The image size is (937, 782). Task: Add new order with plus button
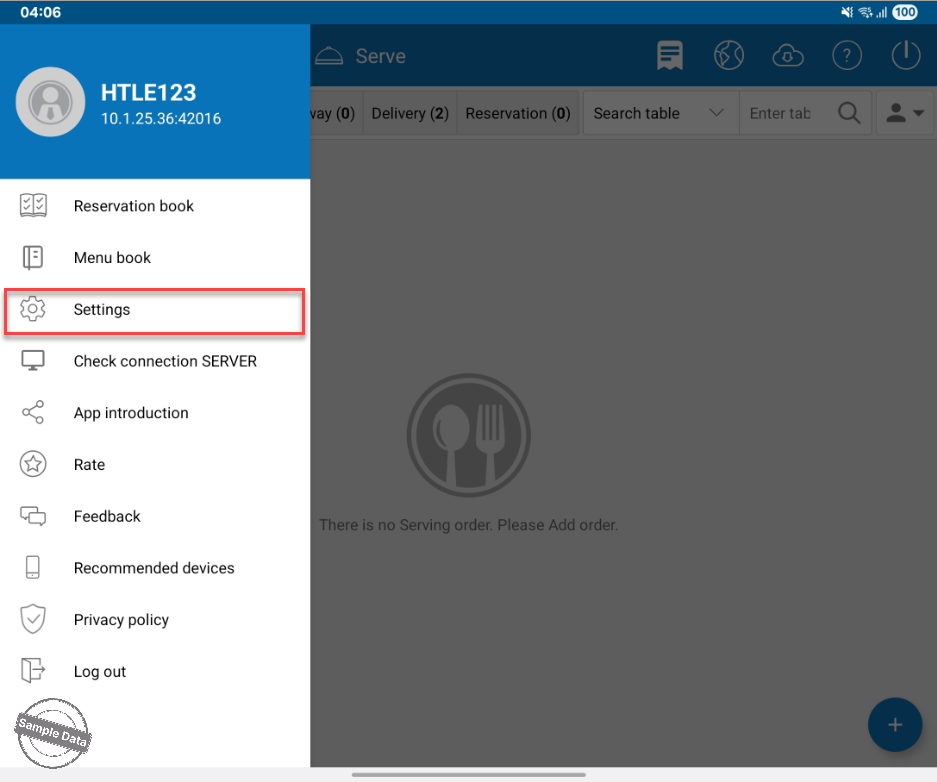tap(895, 724)
